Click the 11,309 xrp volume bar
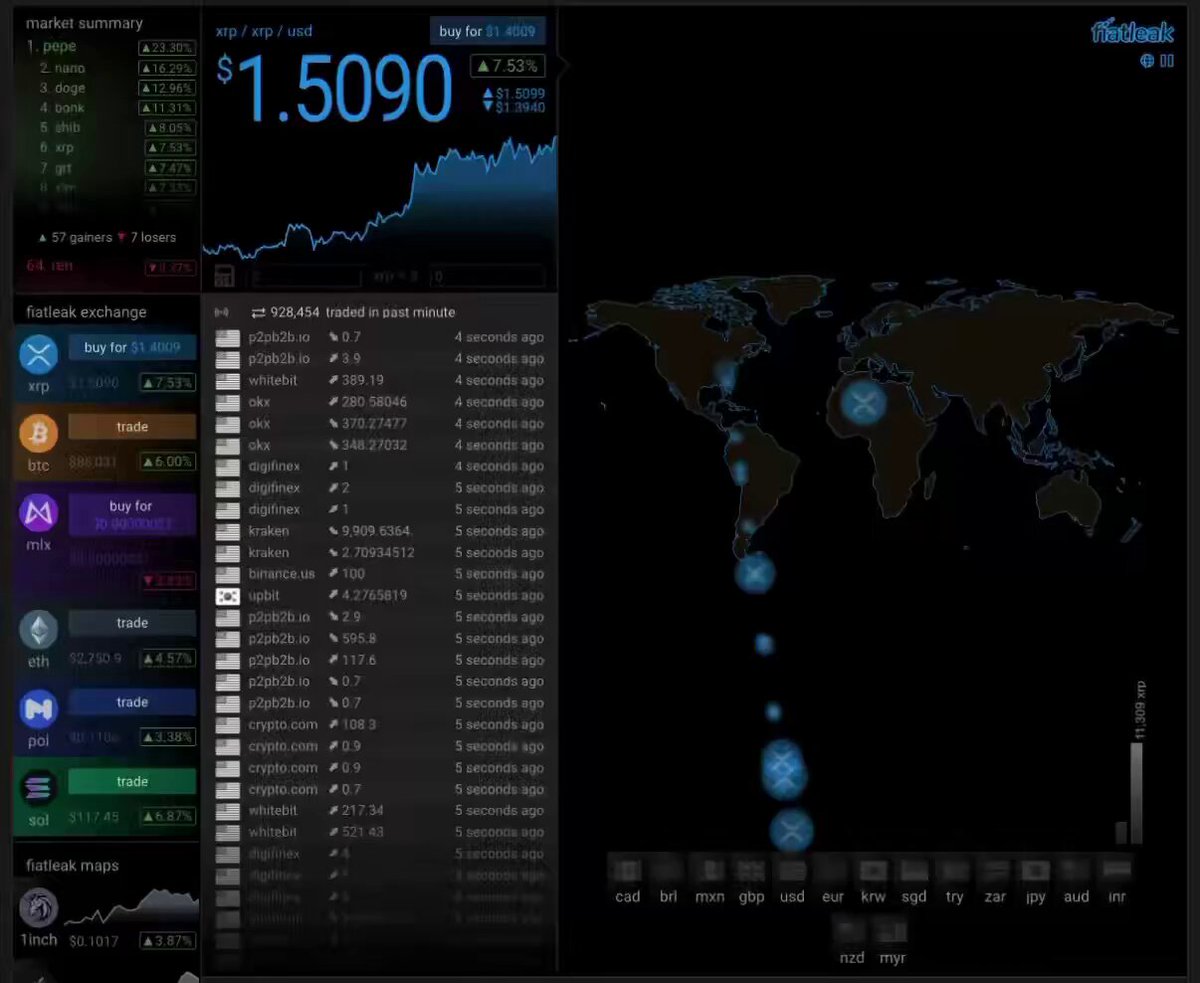Screen dimensions: 1200x983 tap(1136, 792)
